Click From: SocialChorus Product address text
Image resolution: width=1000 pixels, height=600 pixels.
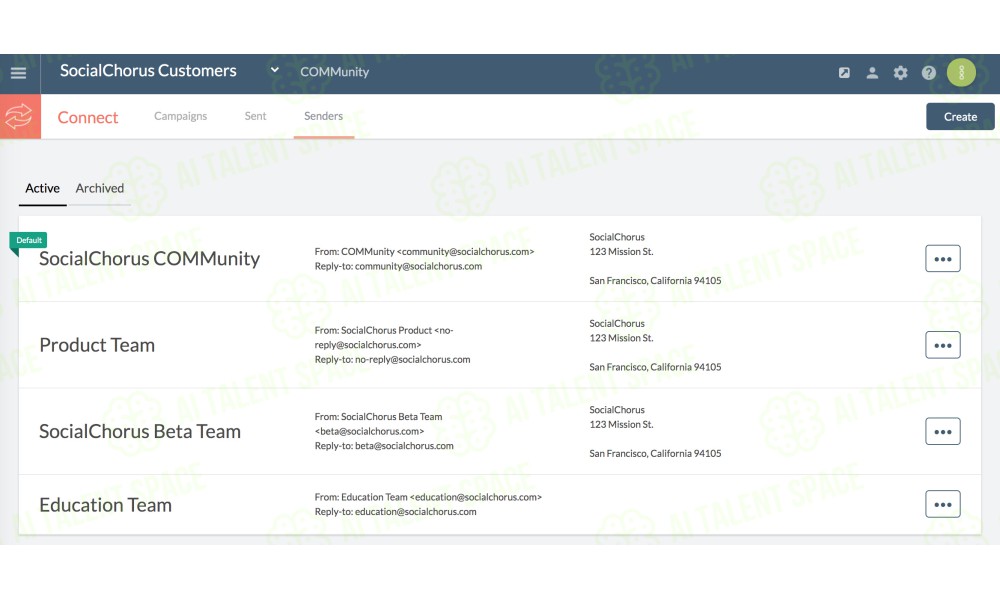384,338
